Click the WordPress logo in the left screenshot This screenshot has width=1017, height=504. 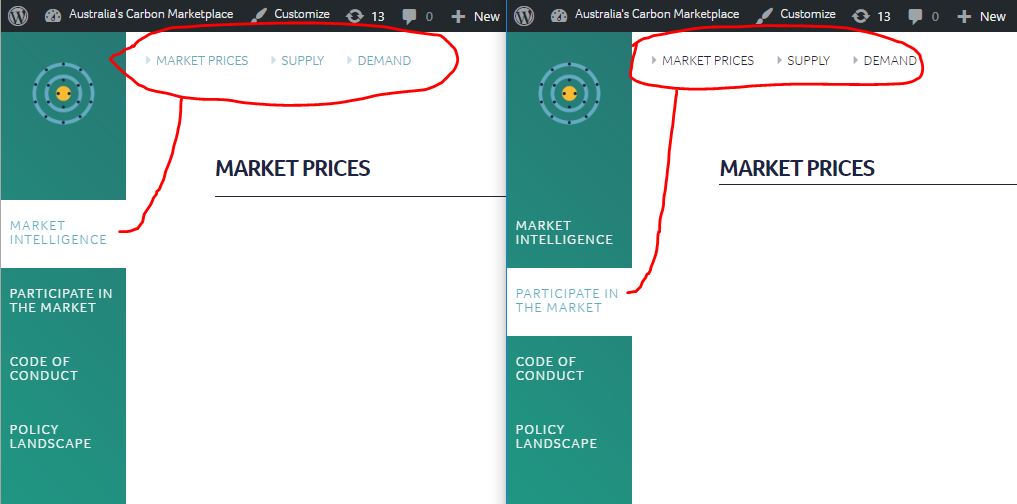coord(18,16)
